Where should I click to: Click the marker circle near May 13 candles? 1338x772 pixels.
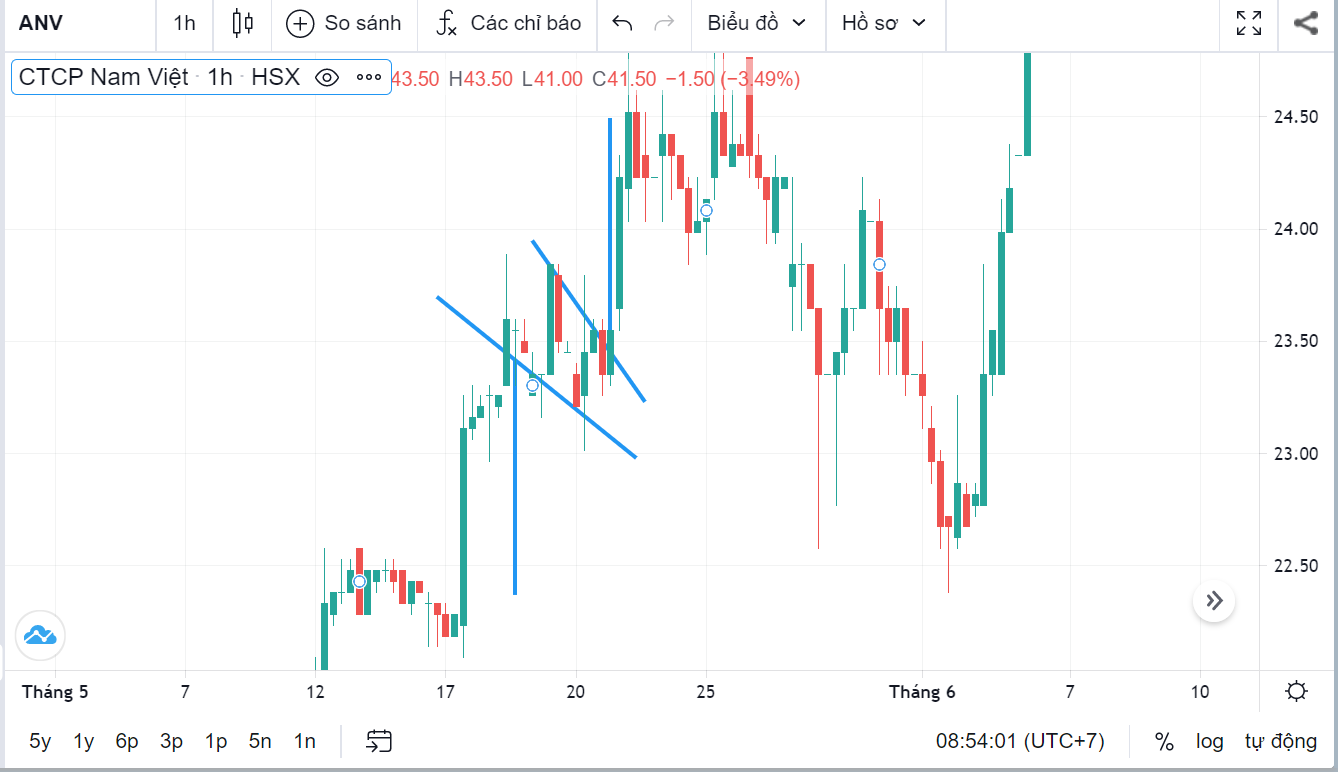click(359, 581)
